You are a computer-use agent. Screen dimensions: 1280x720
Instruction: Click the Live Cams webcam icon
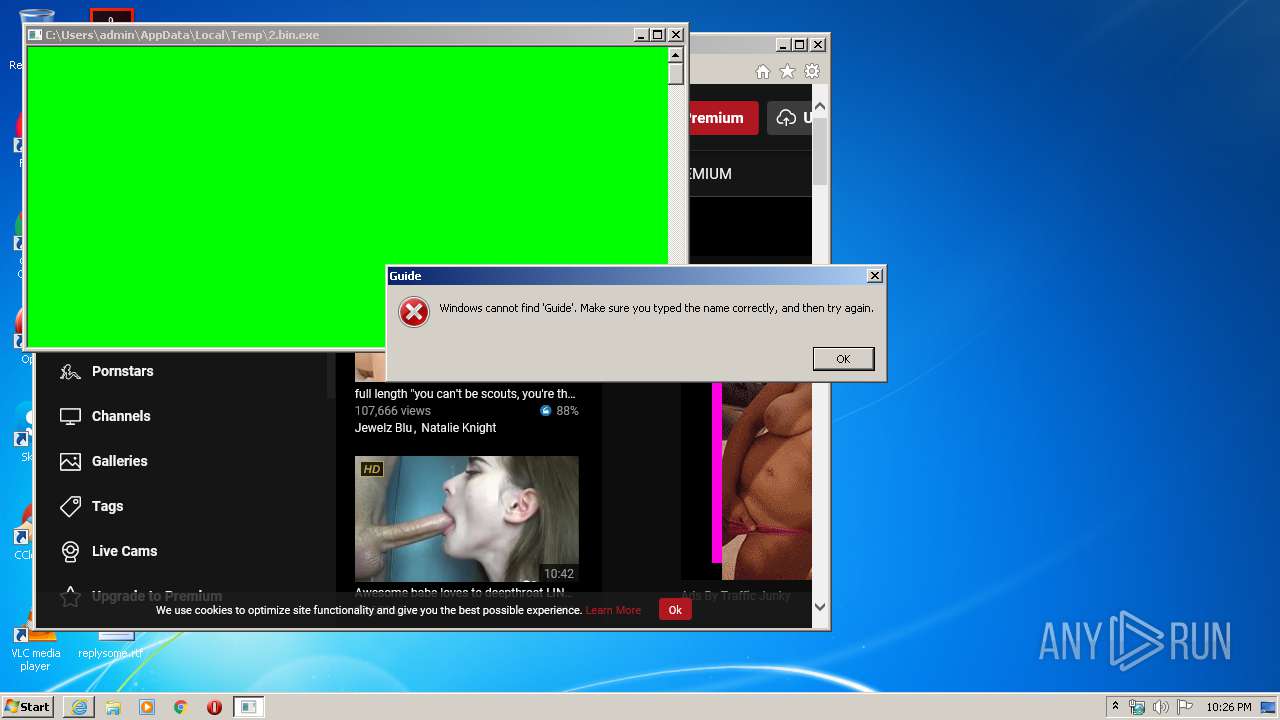tap(70, 551)
